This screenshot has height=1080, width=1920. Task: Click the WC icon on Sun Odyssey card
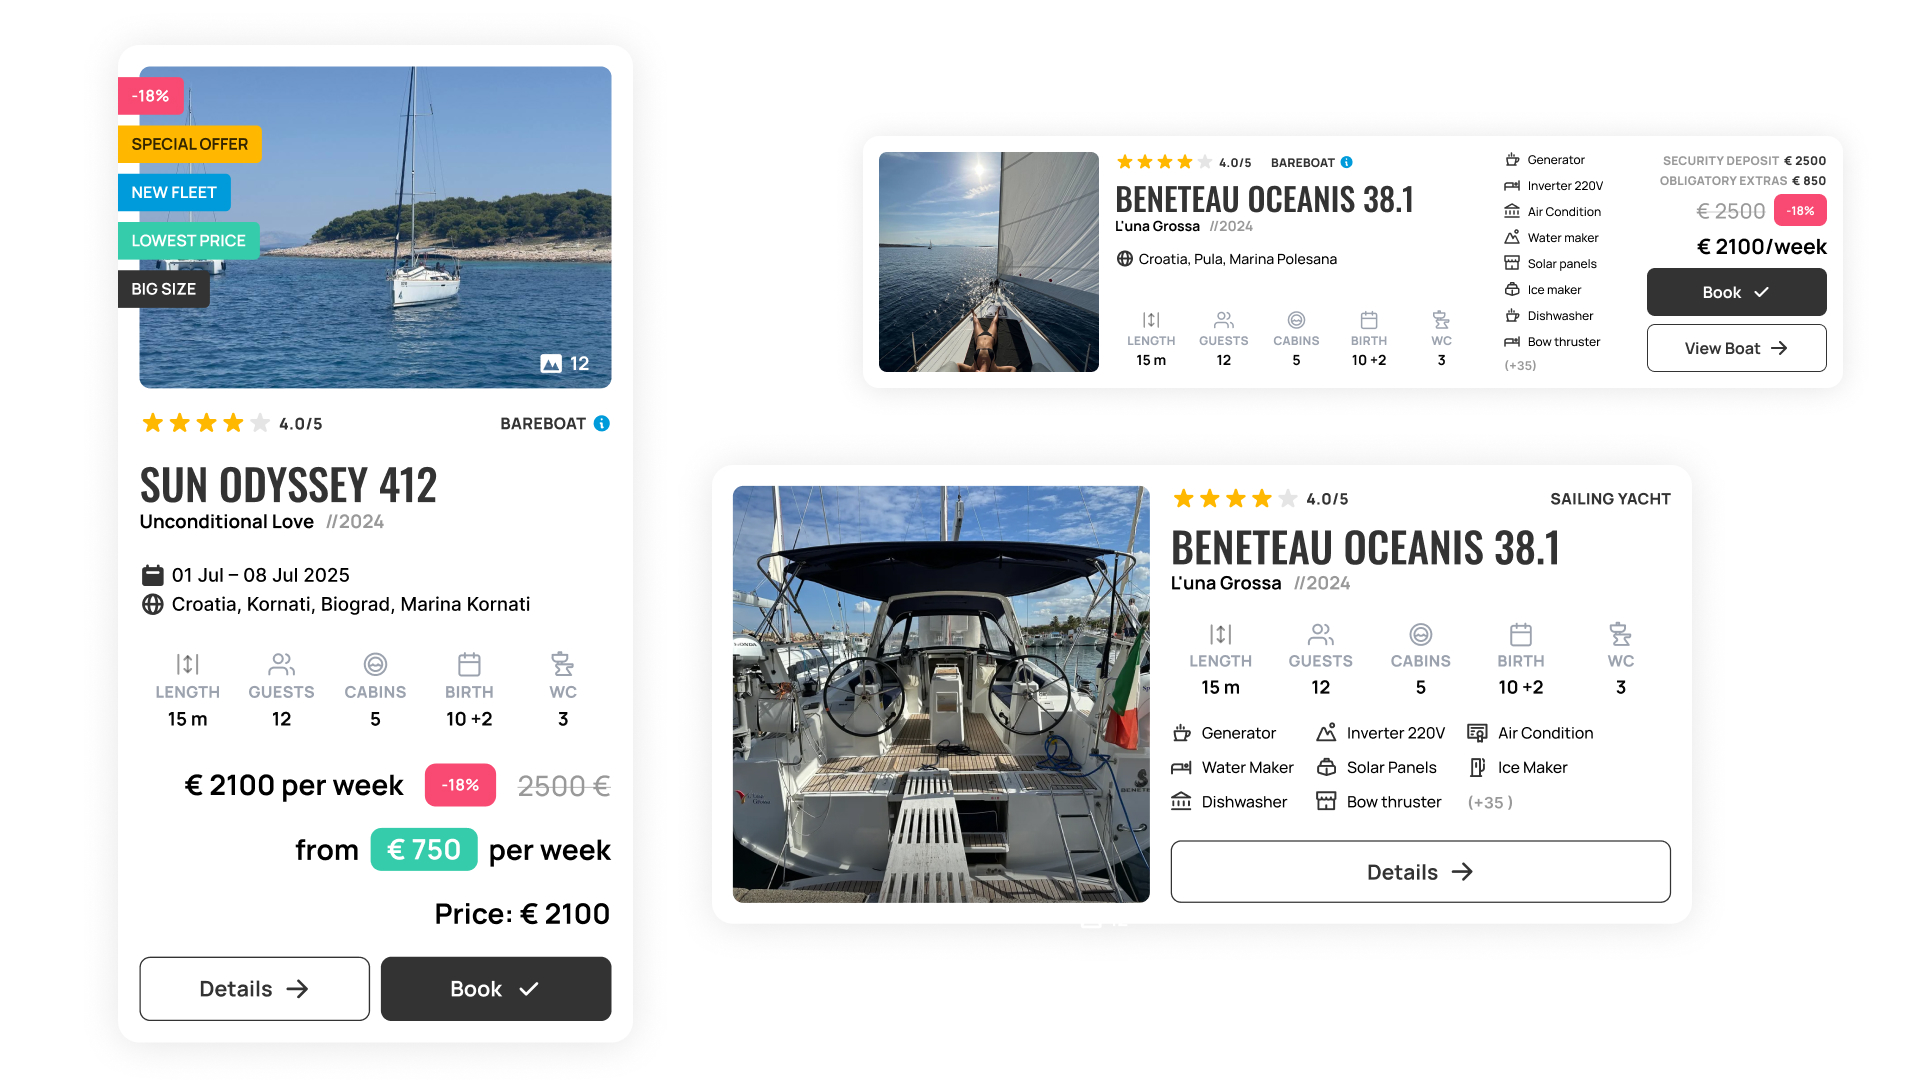pyautogui.click(x=563, y=664)
